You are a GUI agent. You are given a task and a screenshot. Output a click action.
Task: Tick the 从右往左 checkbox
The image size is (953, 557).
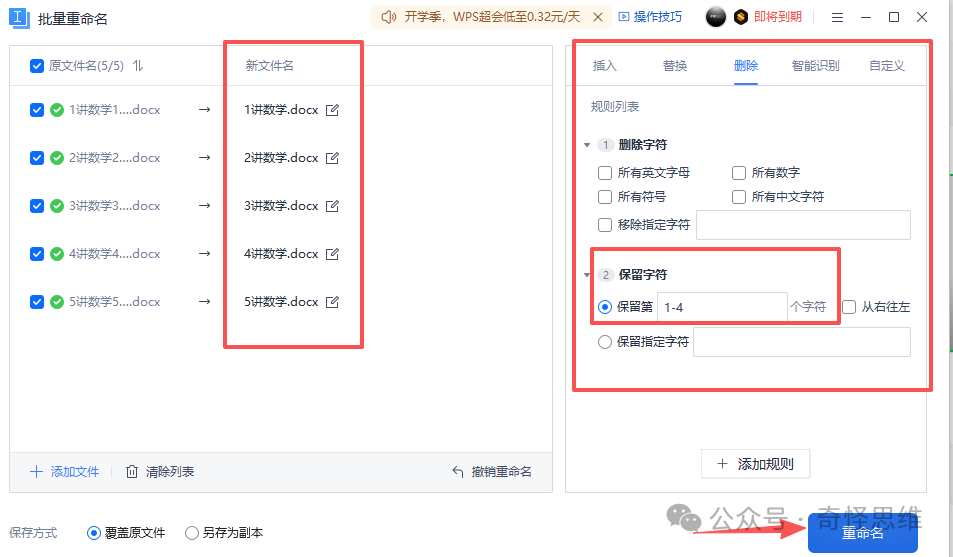pos(849,307)
